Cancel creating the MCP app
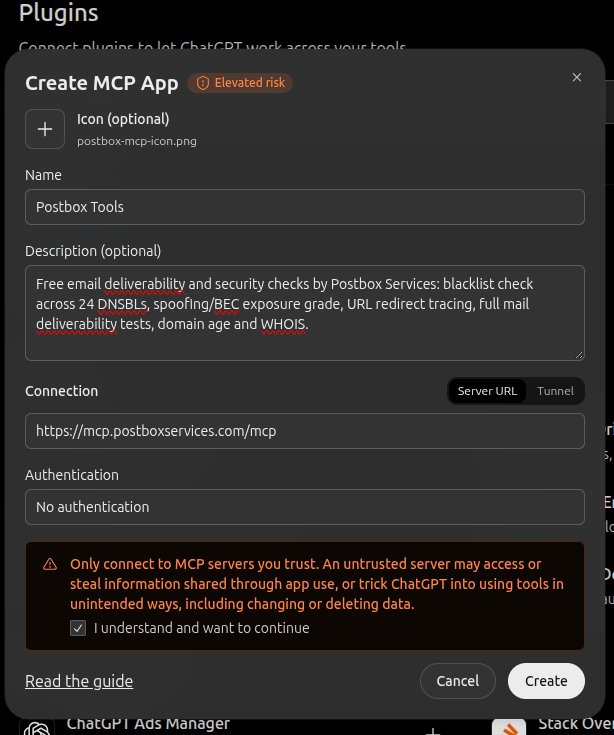This screenshot has height=735, width=614. pos(457,681)
